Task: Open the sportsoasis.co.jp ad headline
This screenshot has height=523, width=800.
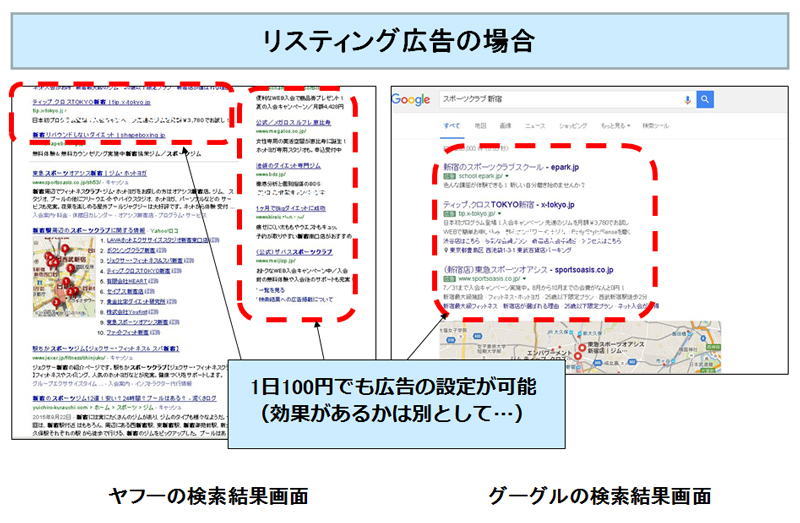Action: (528, 269)
